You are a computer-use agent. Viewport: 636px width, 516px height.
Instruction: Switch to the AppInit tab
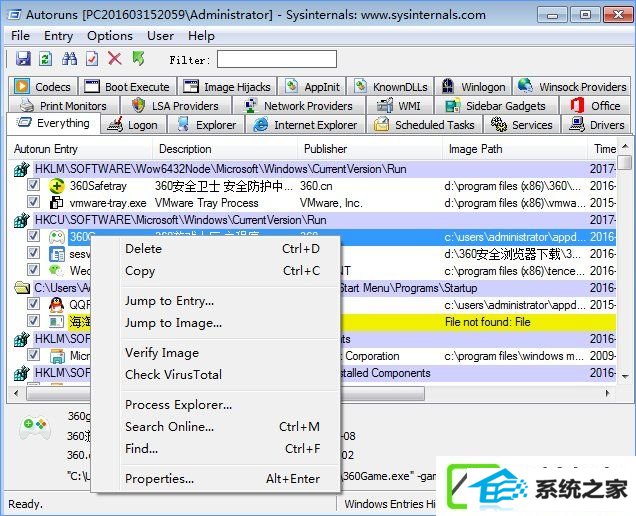(312, 86)
